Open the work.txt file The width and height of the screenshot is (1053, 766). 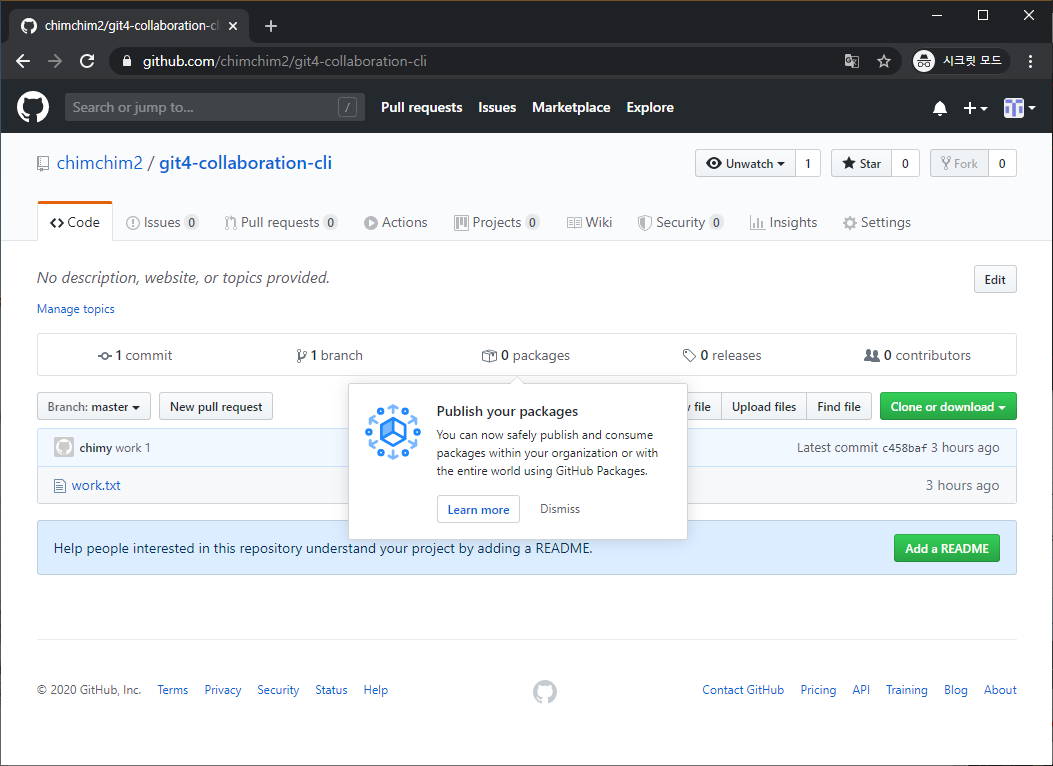pyautogui.click(x=96, y=485)
